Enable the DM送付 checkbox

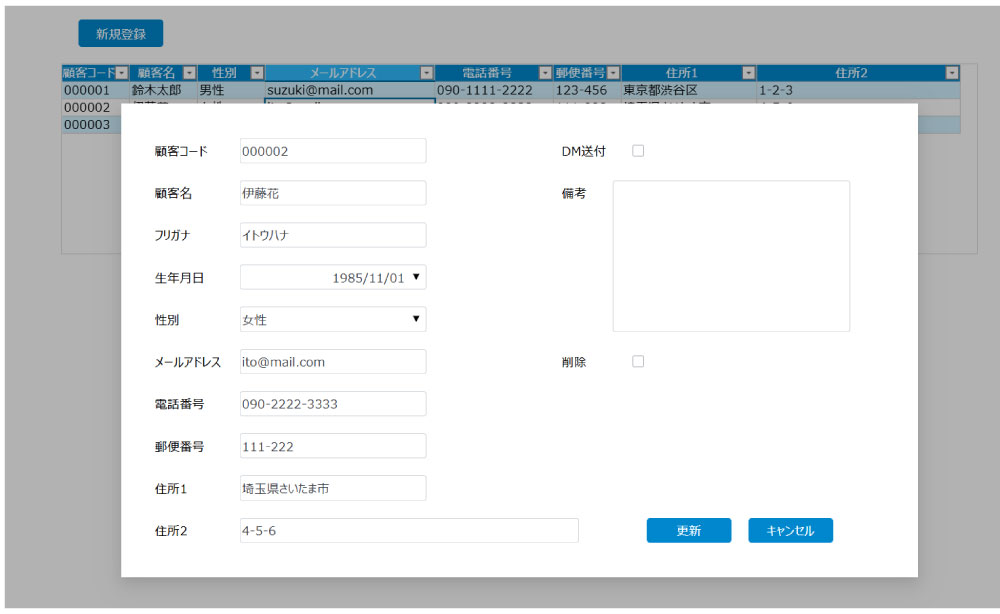click(x=638, y=151)
